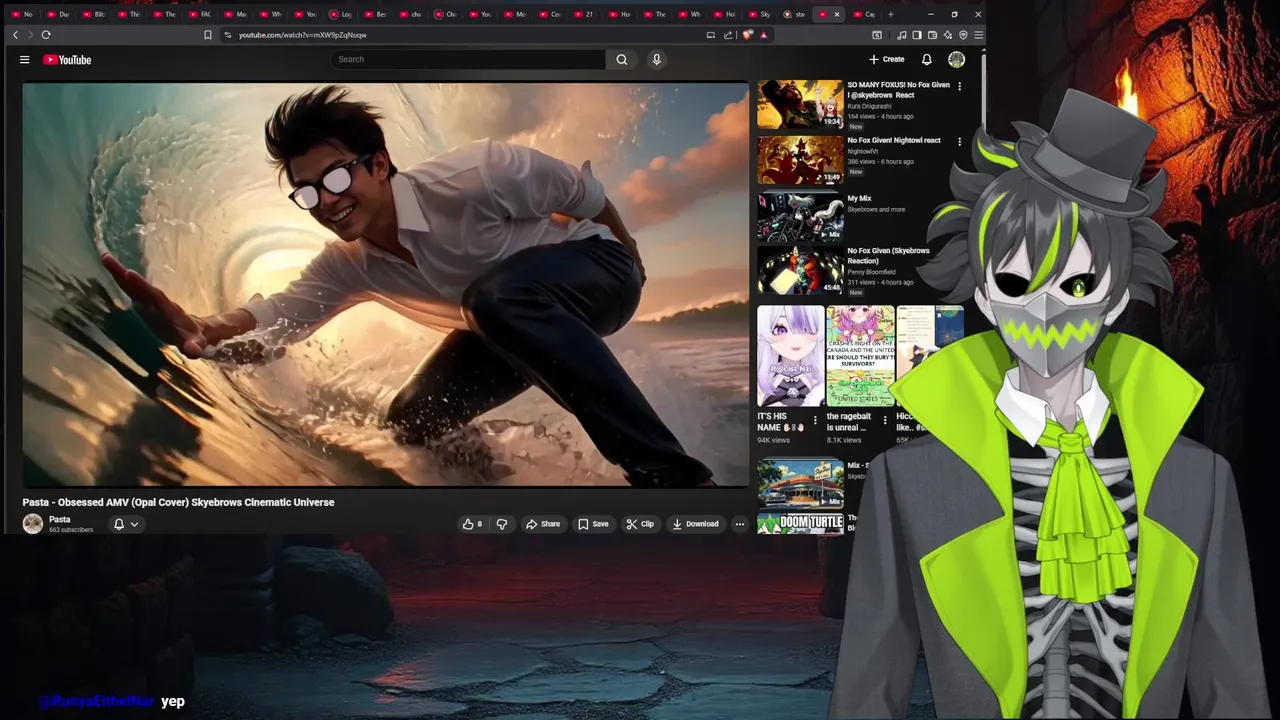The width and height of the screenshot is (1280, 720).
Task: Create a Clip of the video
Action: [x=640, y=524]
